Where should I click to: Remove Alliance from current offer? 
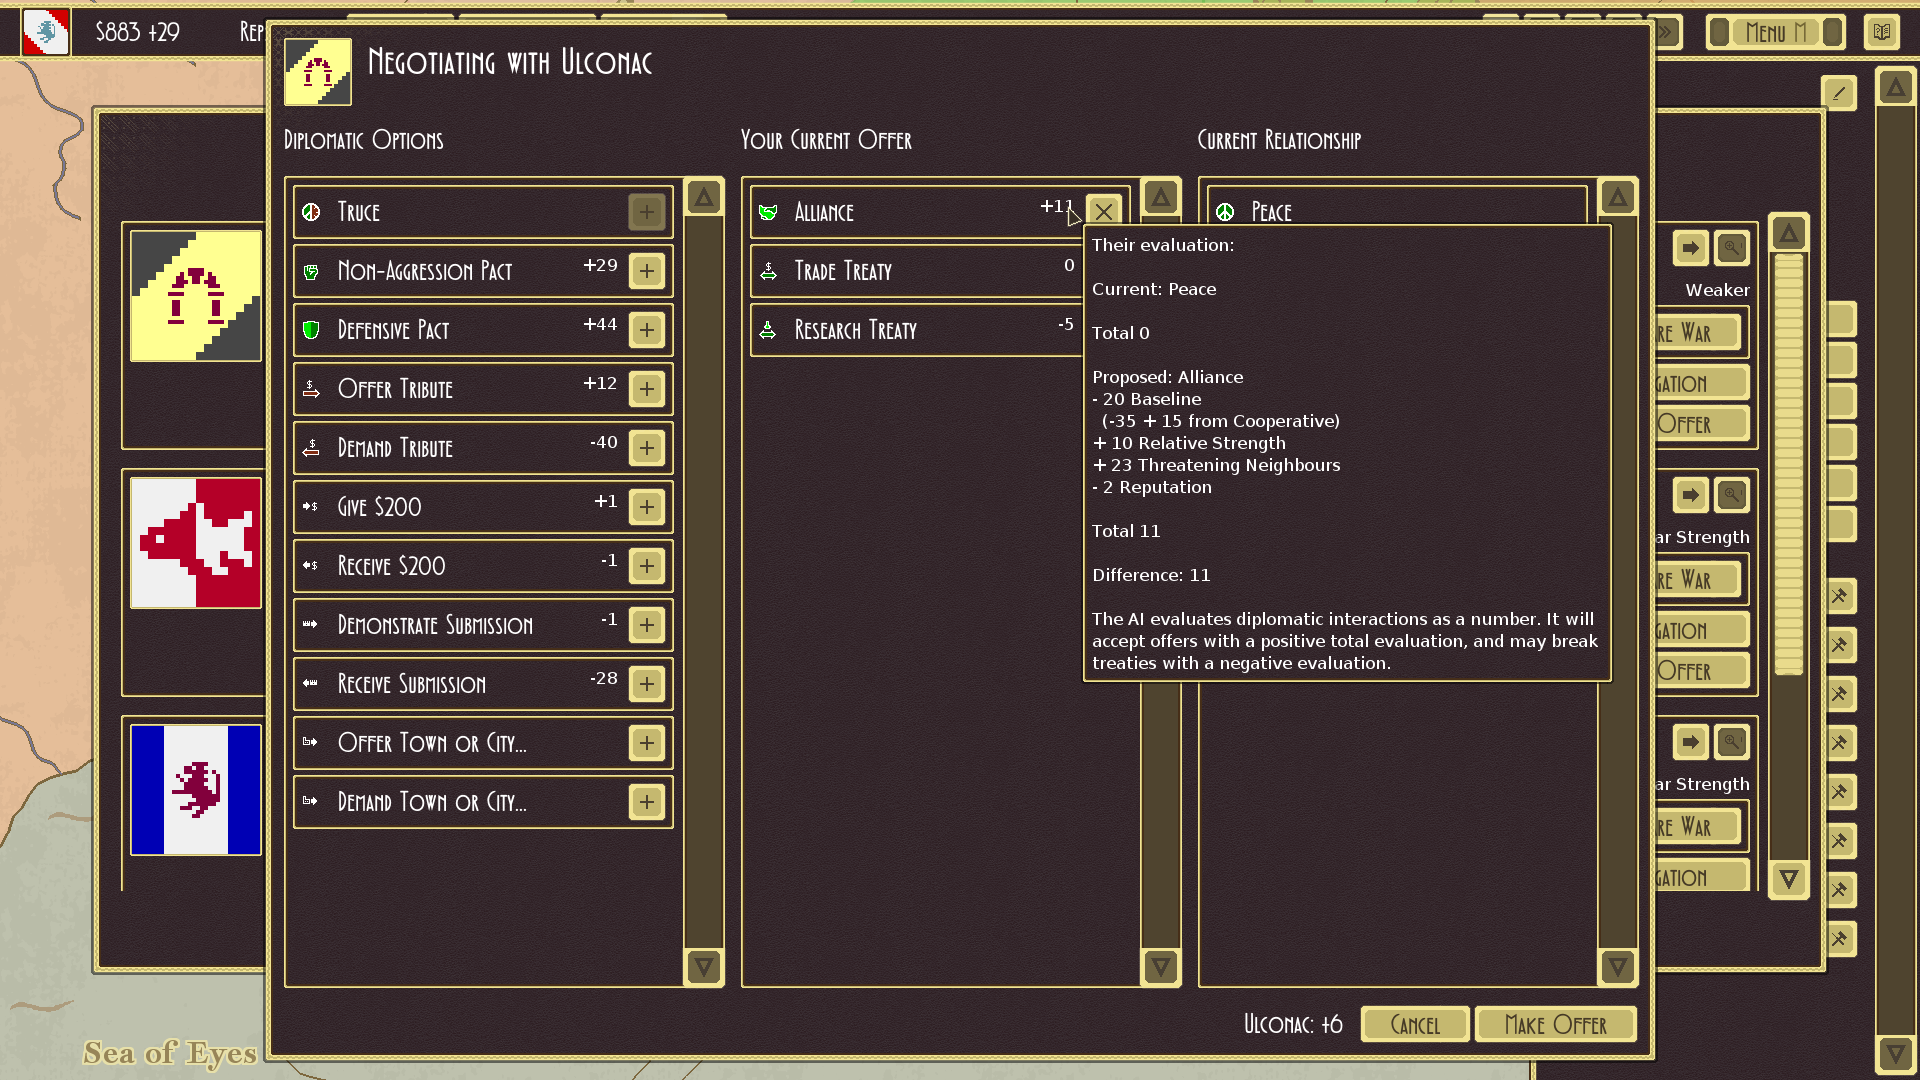1103,212
